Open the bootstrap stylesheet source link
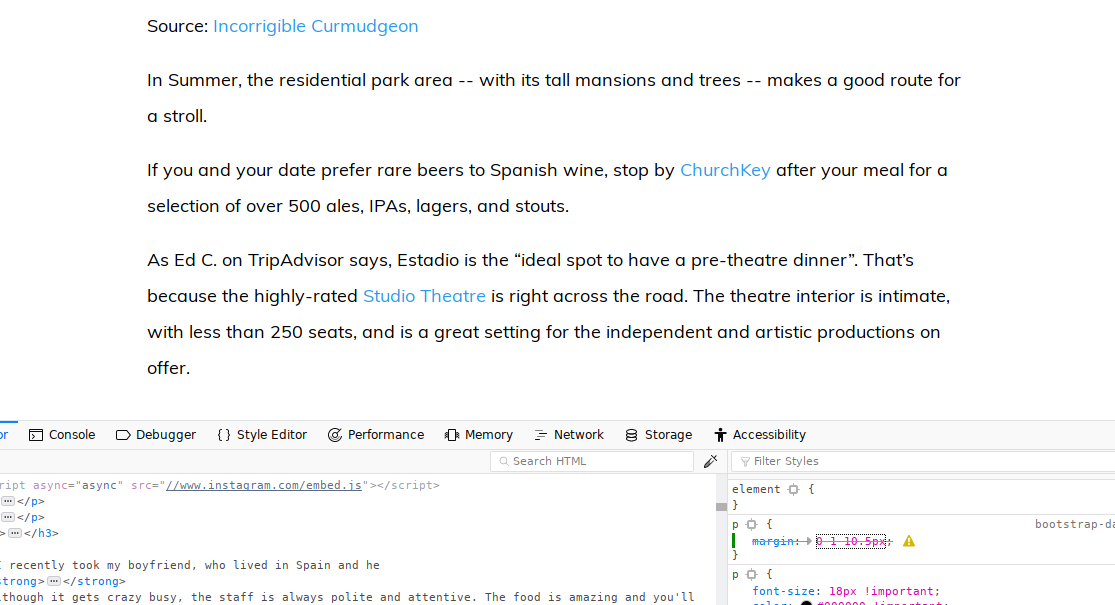This screenshot has width=1115, height=605. [x=1074, y=525]
